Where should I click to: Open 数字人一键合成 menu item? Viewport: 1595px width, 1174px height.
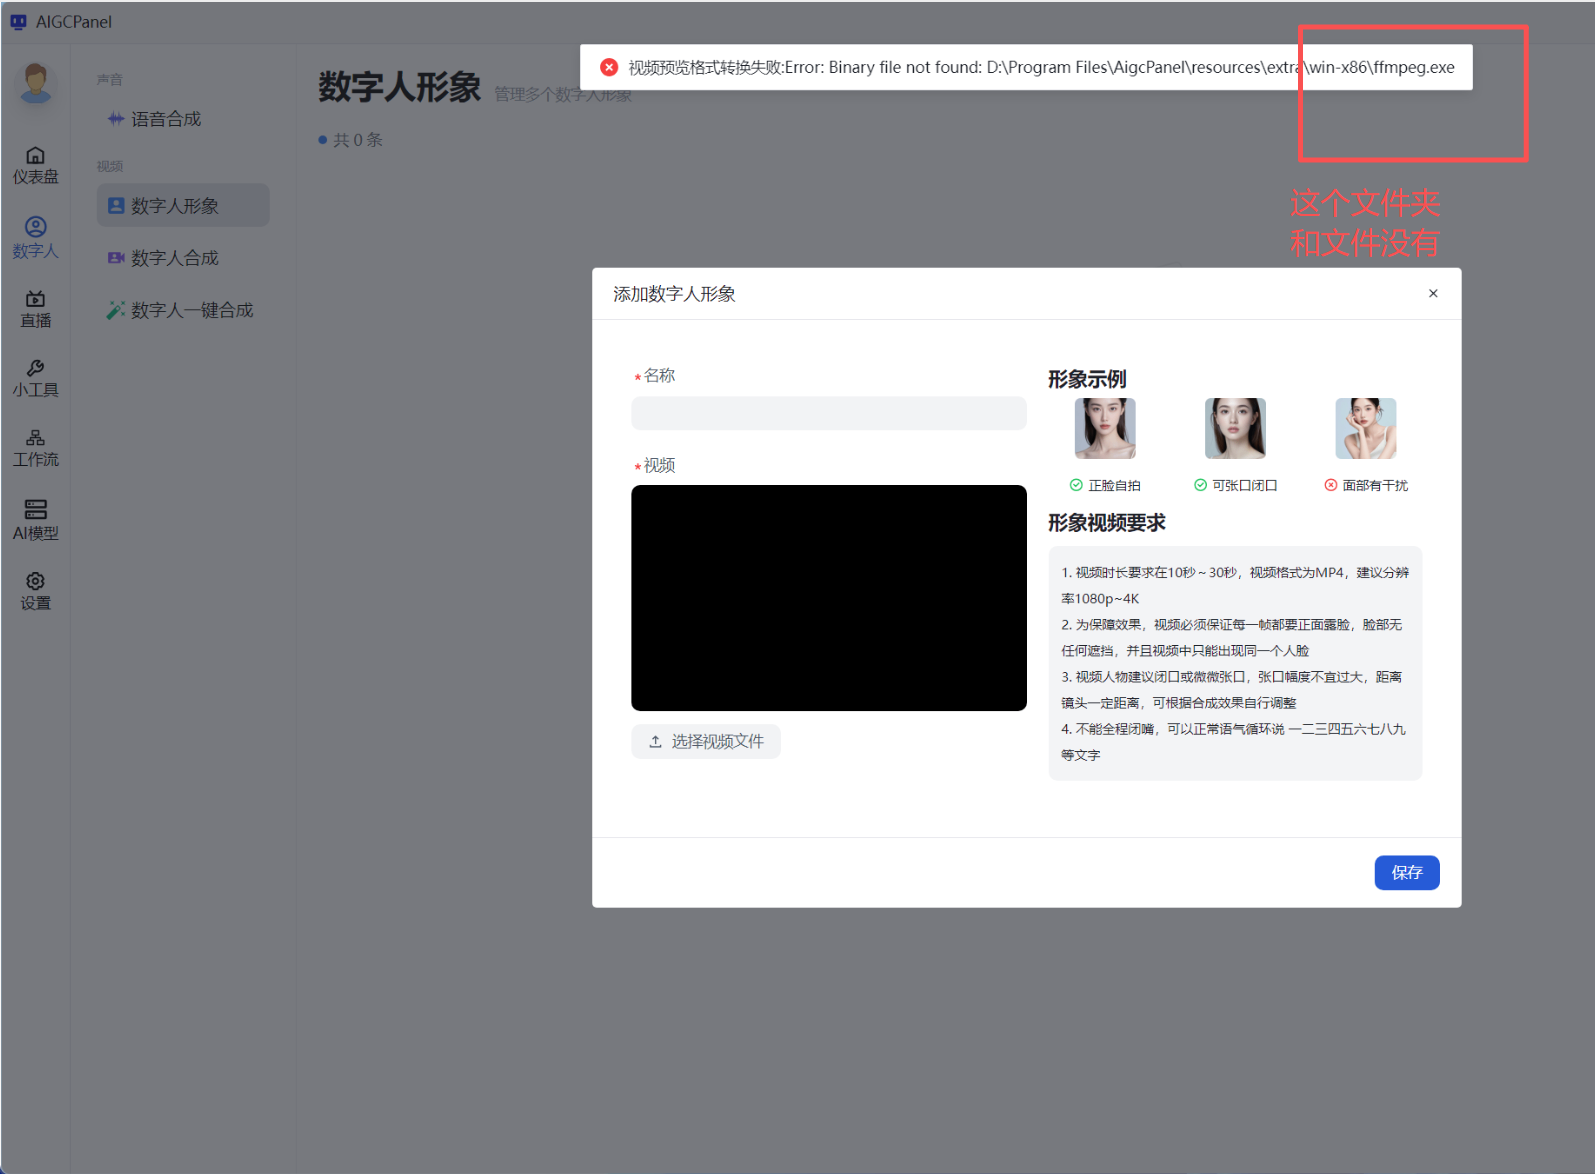pyautogui.click(x=183, y=310)
